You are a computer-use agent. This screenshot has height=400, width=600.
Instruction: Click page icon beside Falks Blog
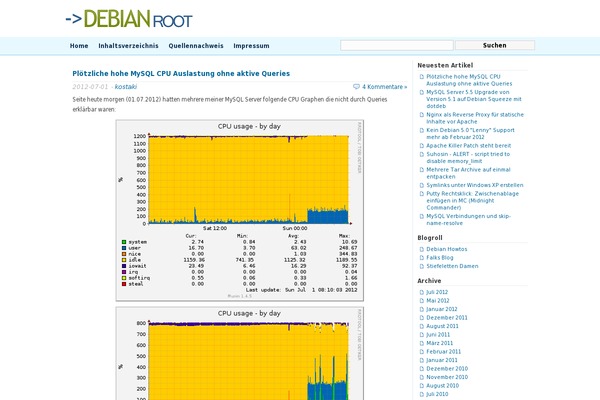422,258
